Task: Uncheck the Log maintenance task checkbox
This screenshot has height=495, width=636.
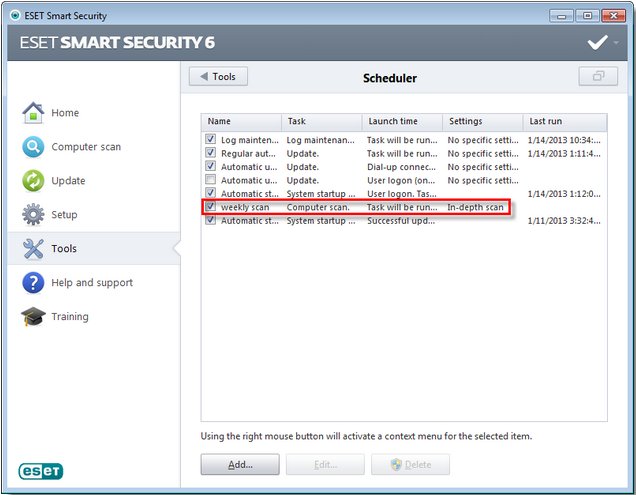Action: (210, 139)
